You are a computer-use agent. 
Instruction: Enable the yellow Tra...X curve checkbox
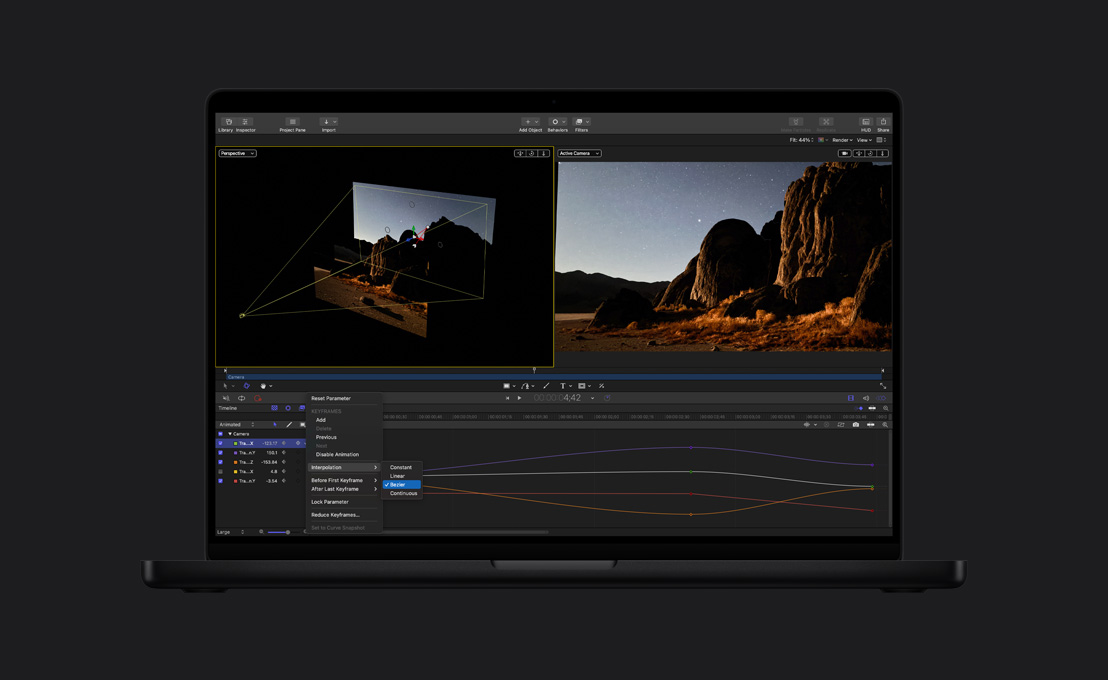click(220, 470)
